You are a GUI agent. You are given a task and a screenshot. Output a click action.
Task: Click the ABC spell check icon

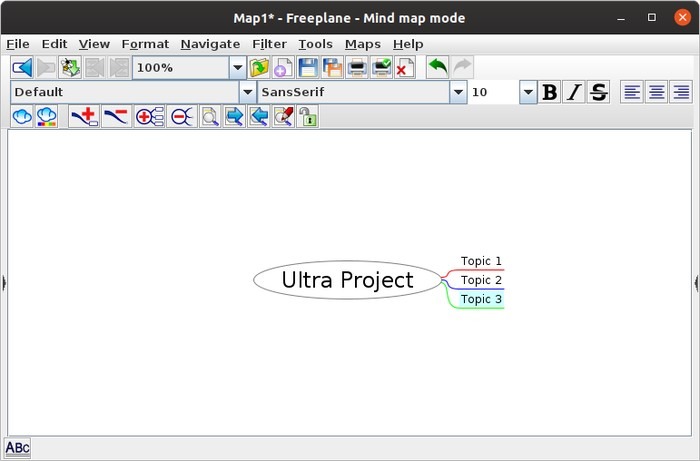[x=17, y=448]
